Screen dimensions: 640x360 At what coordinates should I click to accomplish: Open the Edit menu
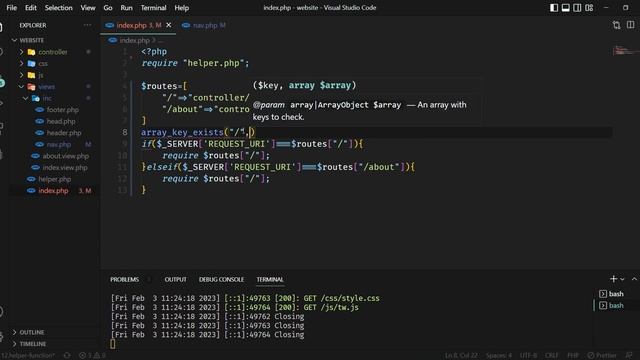click(x=31, y=8)
